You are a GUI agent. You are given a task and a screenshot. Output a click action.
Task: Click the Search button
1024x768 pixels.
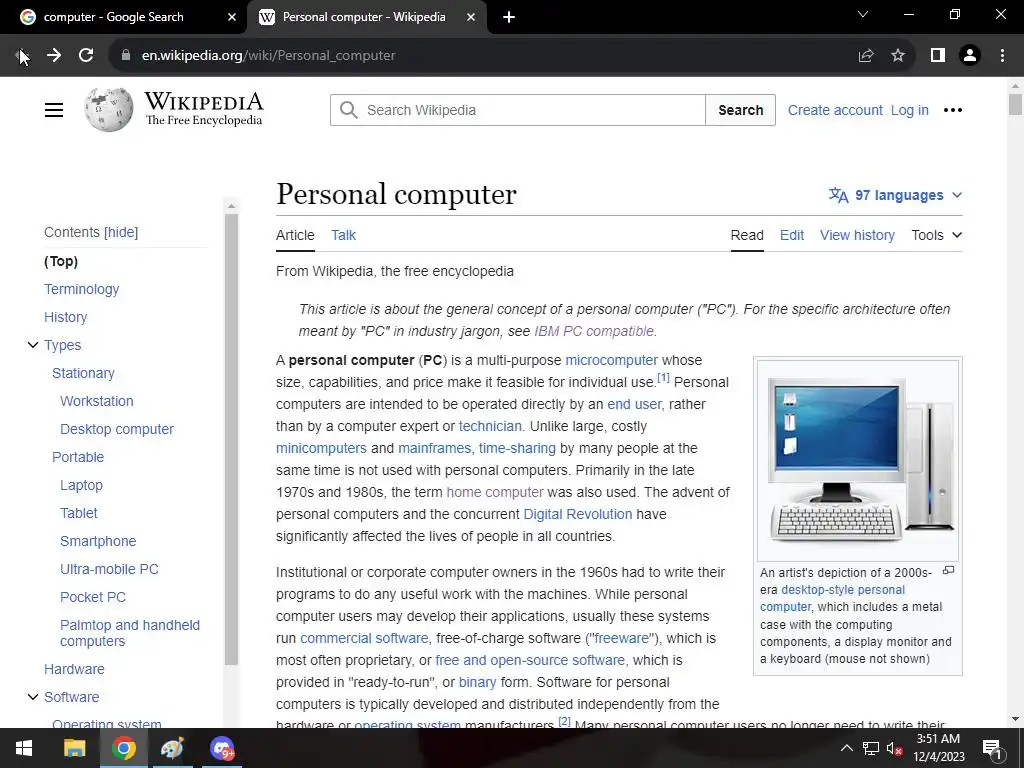[x=741, y=110]
